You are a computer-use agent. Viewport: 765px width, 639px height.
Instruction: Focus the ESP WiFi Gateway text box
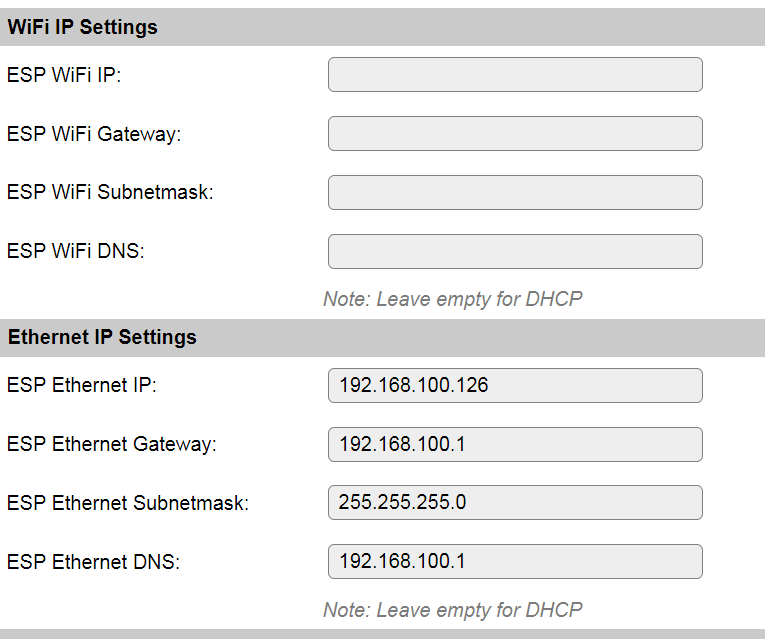(x=515, y=134)
